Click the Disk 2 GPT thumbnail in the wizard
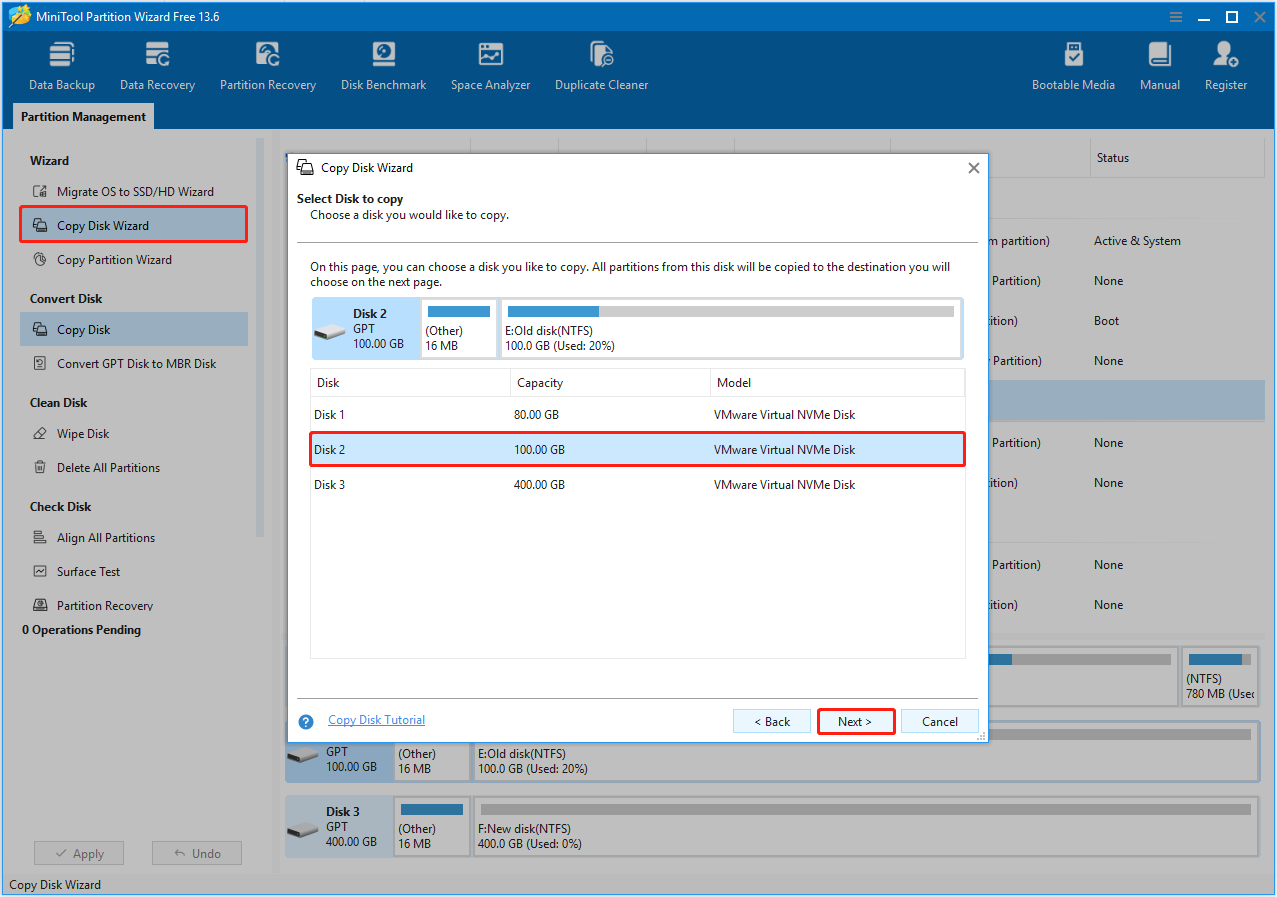Screen dimensions: 1277x897 click(x=366, y=328)
